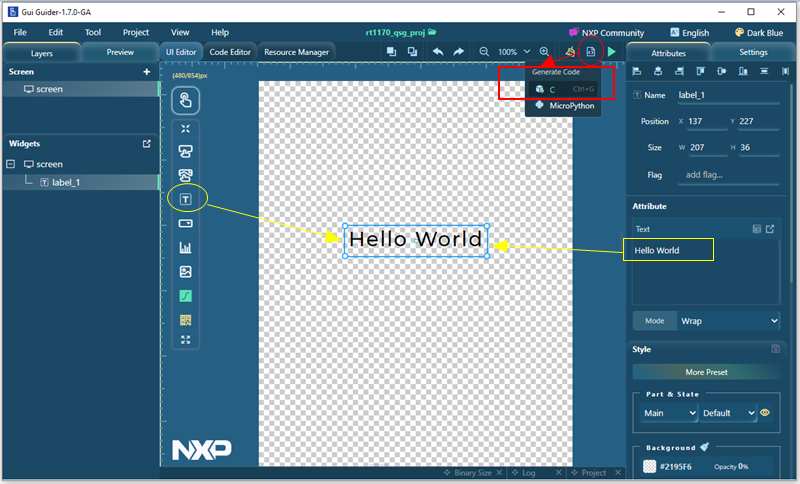Switch to the Resource Manager tab
The width and height of the screenshot is (800, 484).
296,52
